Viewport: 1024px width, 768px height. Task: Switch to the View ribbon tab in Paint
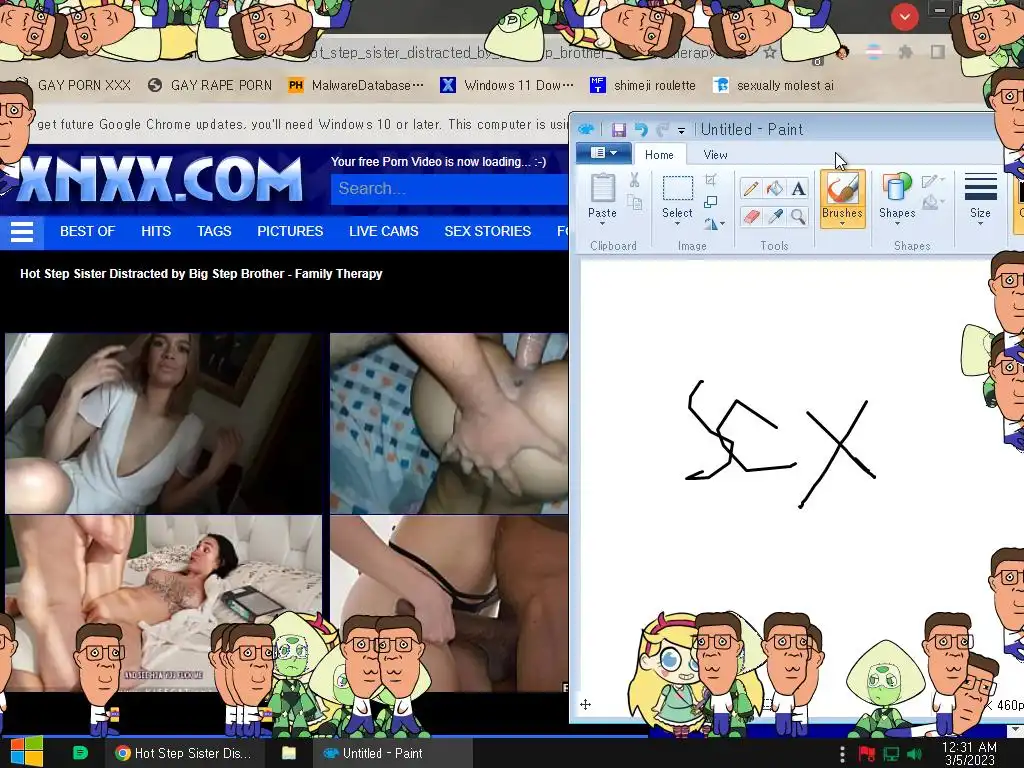click(x=715, y=155)
